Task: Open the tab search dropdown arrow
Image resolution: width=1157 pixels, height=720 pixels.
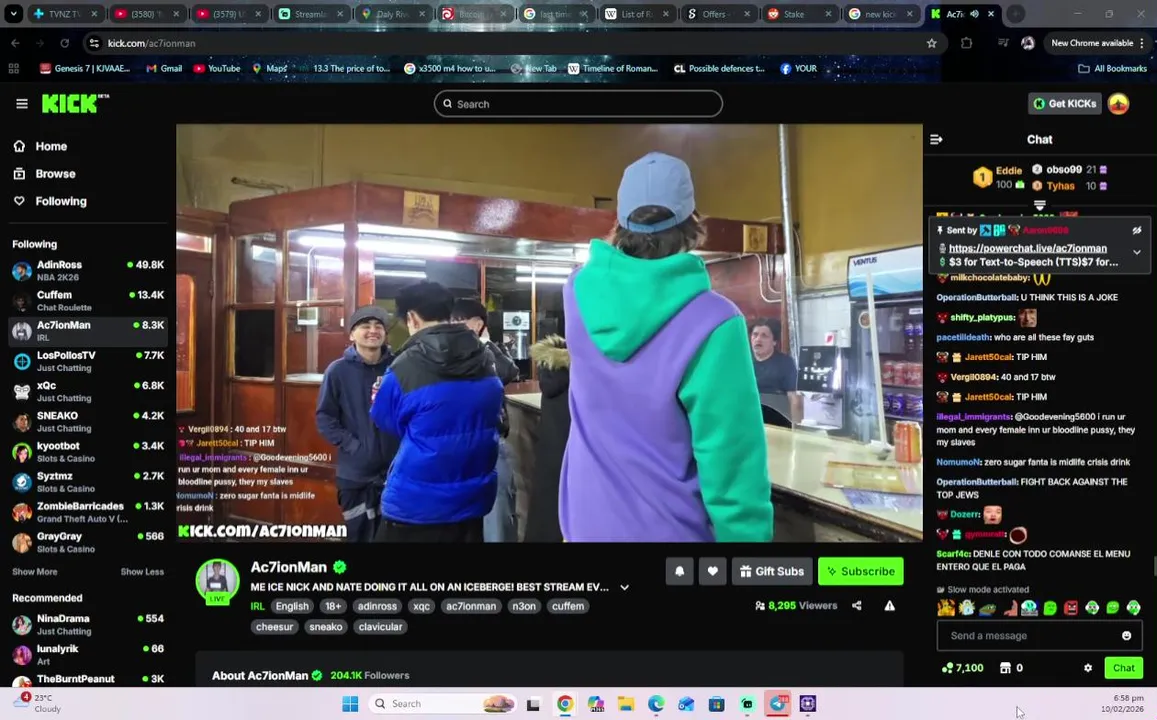Action: [13, 14]
